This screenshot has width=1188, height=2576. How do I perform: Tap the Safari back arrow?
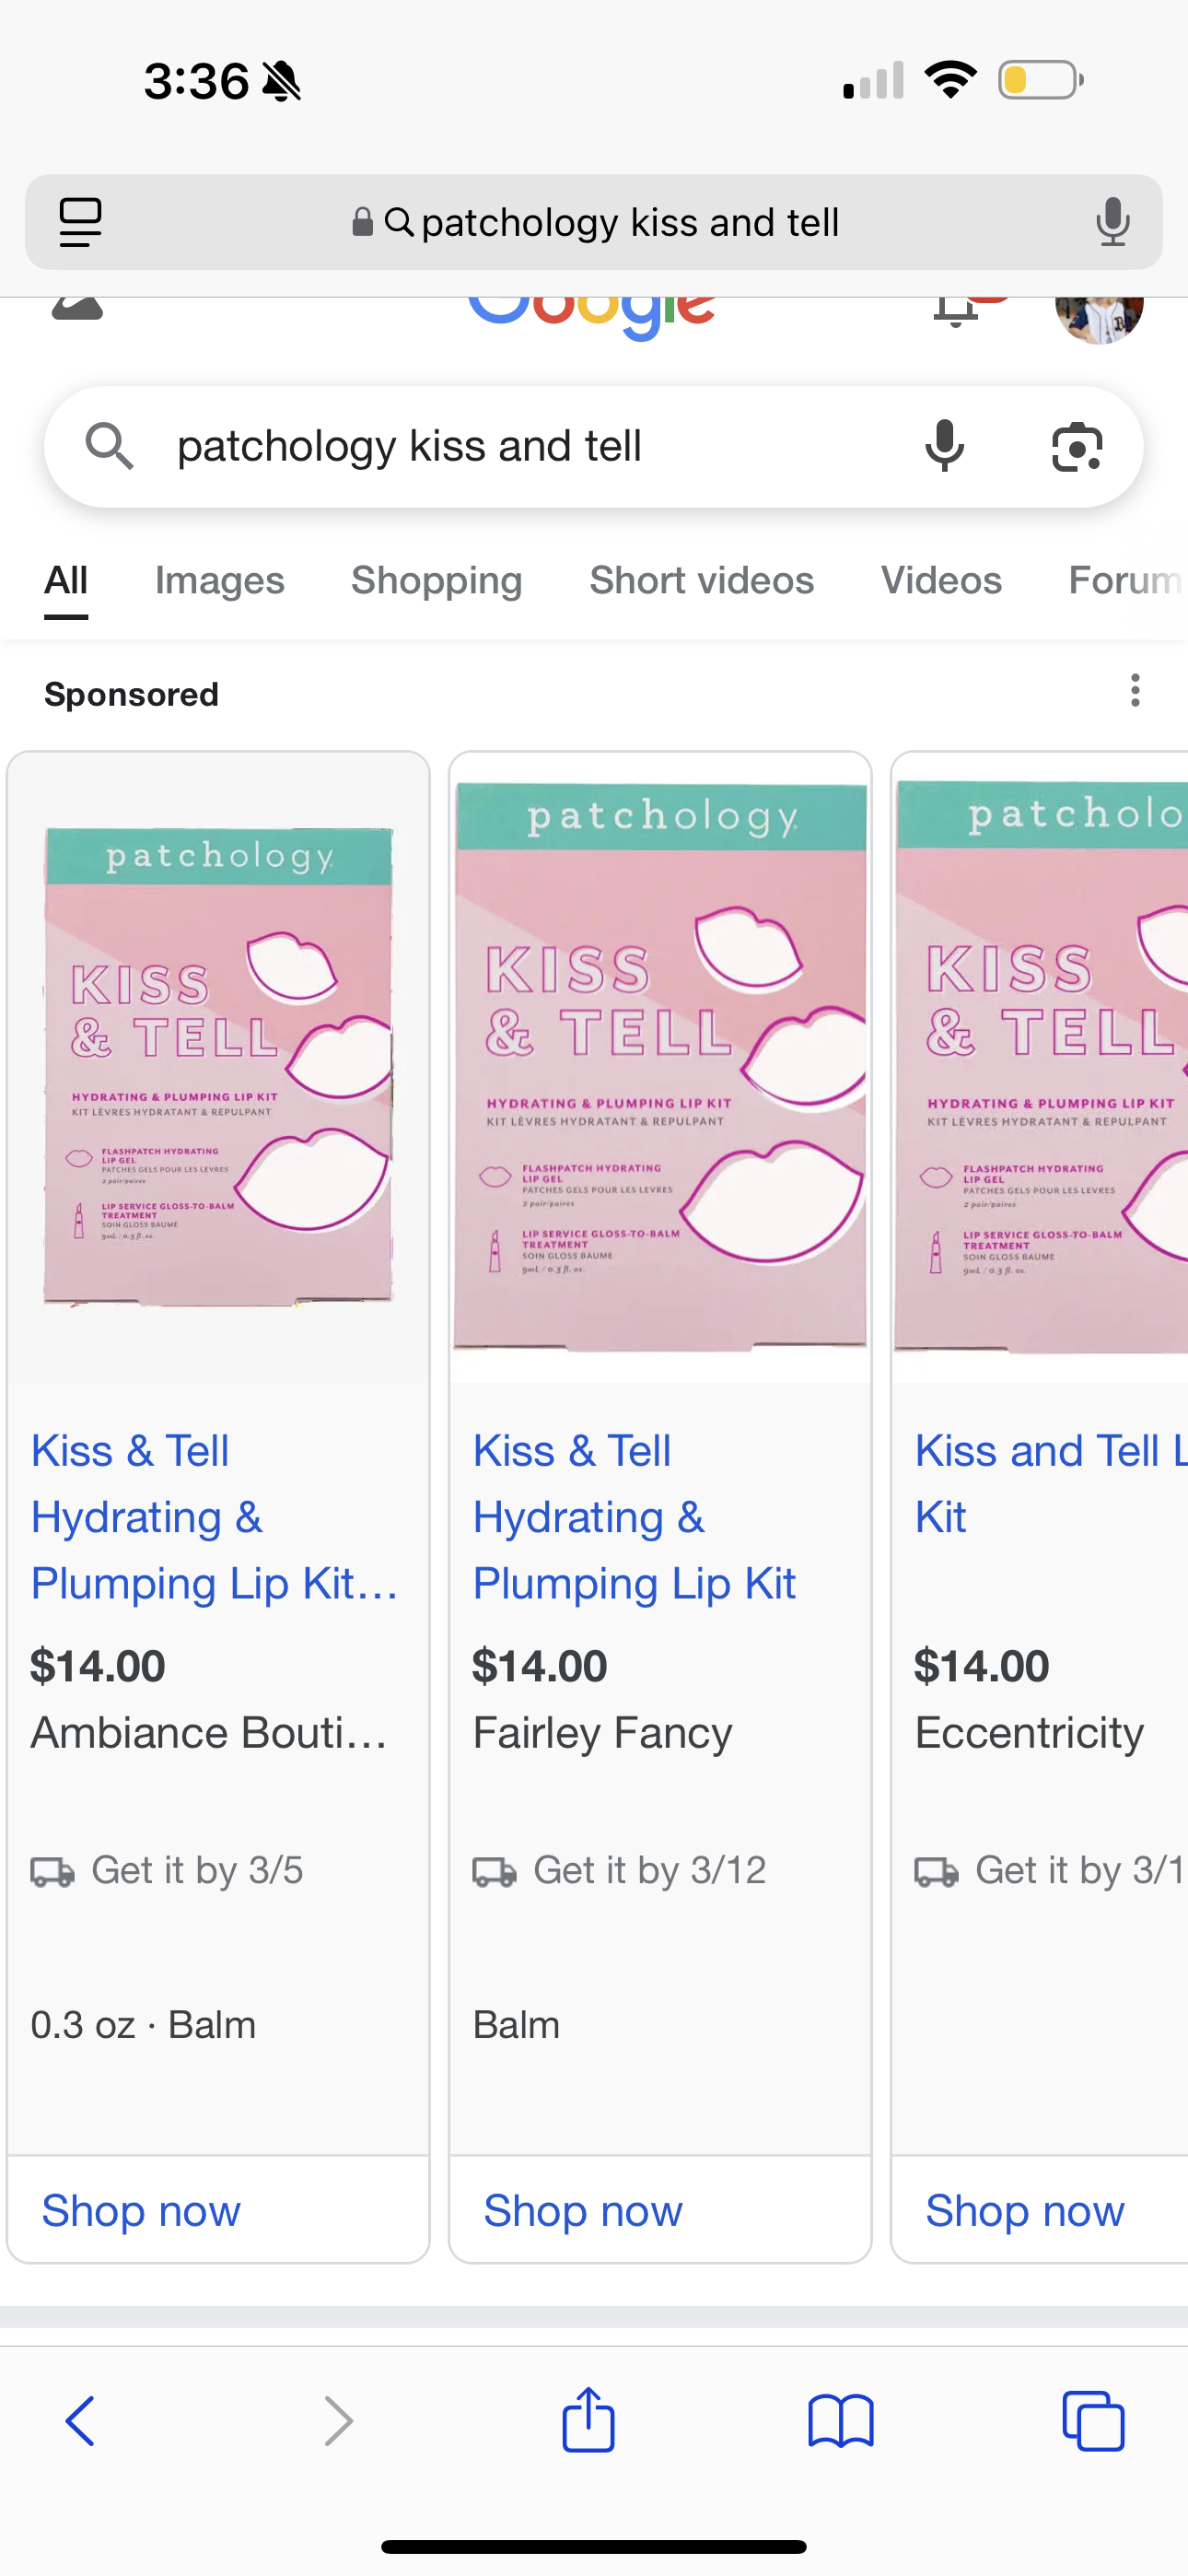point(80,2421)
